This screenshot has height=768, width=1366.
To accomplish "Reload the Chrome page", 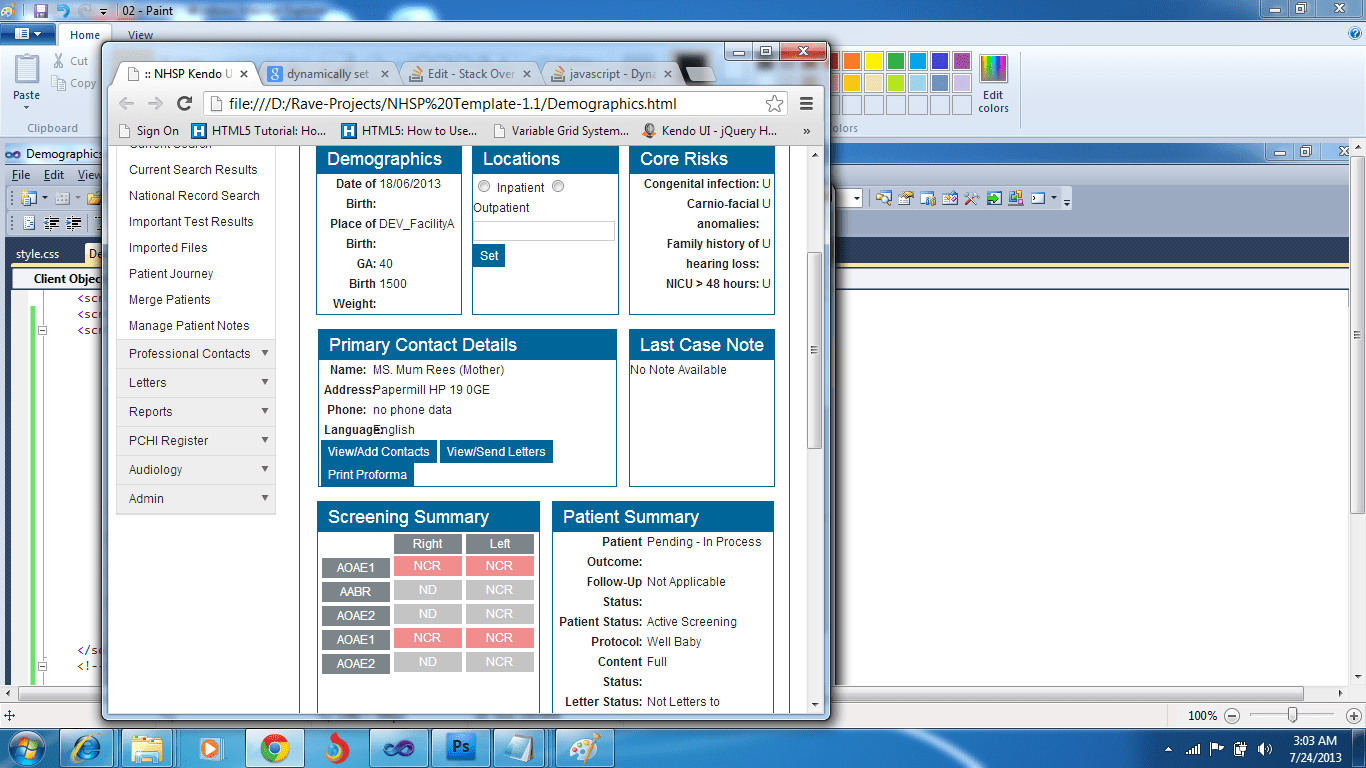I will 184,103.
